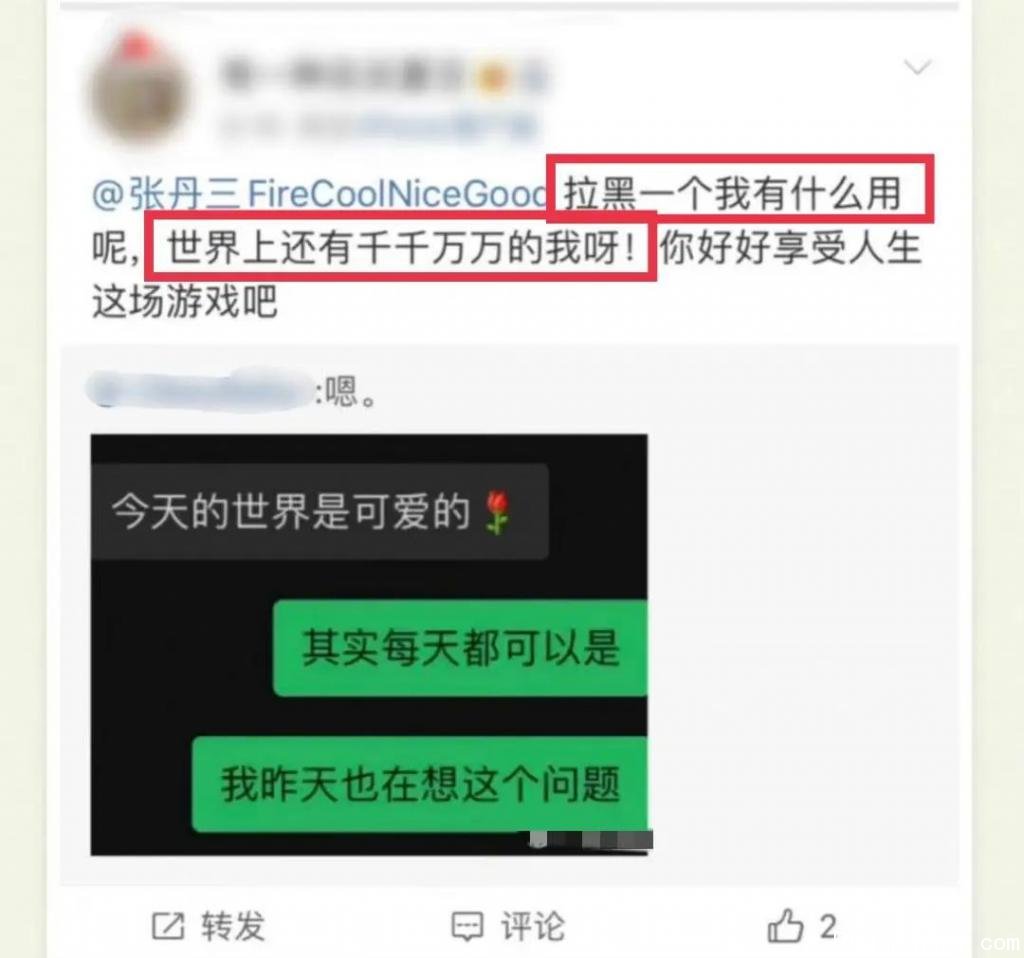This screenshot has height=958, width=1024.
Task: Tap the rose emoji in the chat bubble
Action: 498,513
